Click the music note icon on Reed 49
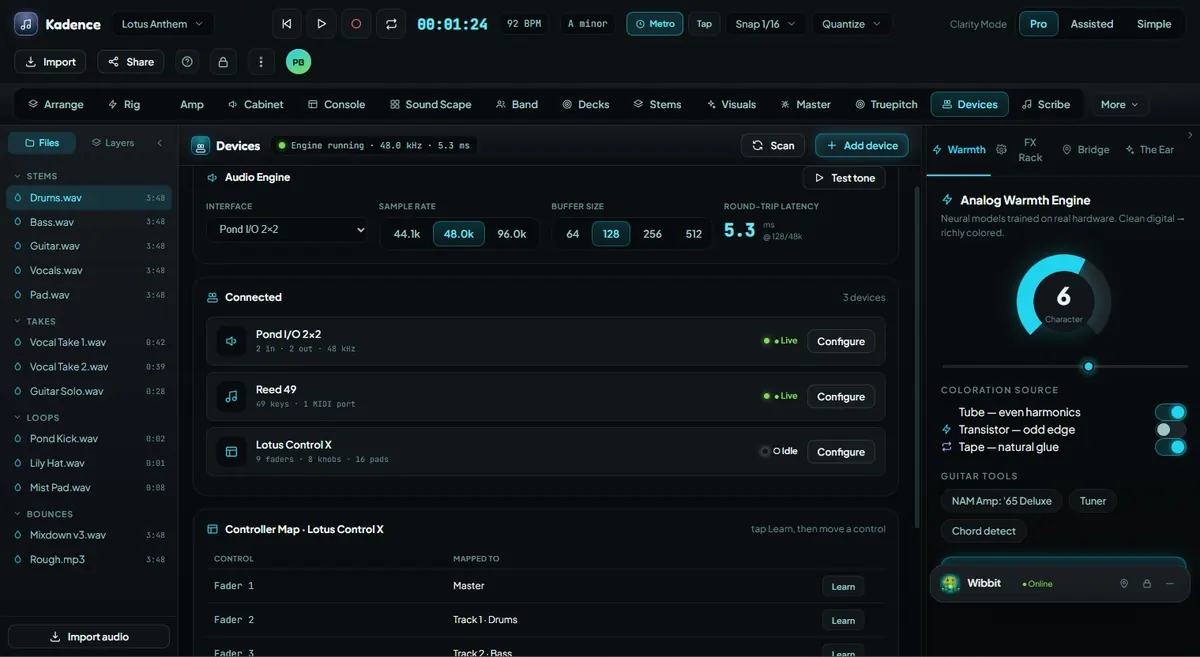 231,396
